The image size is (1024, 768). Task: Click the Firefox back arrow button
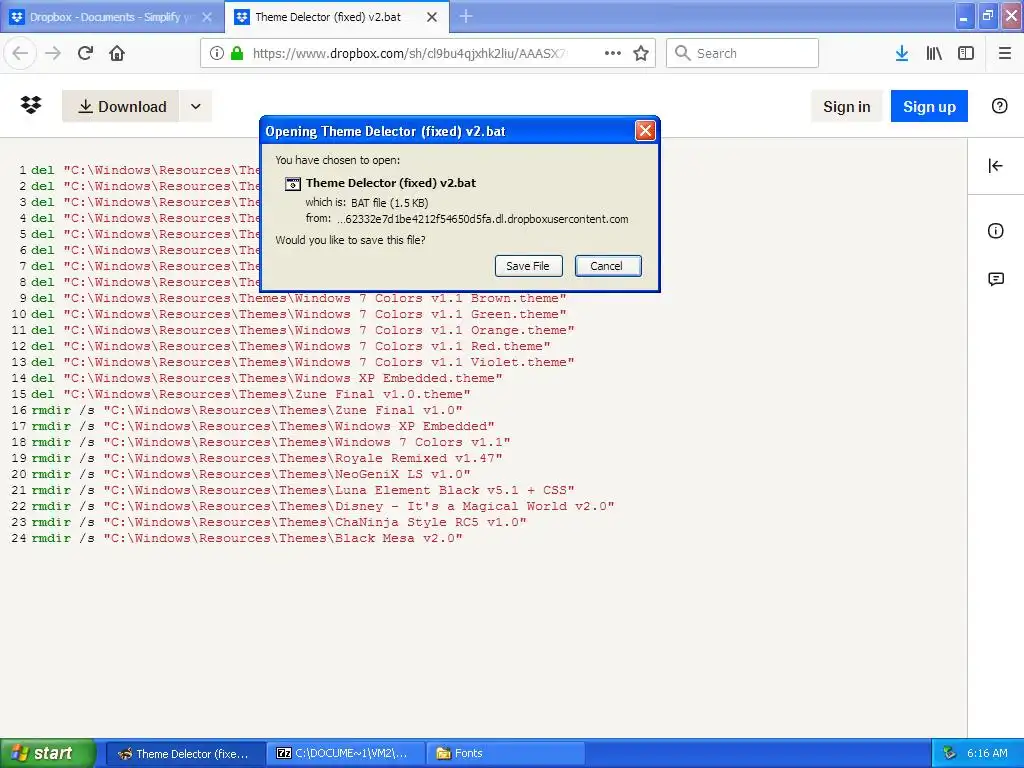tap(20, 53)
